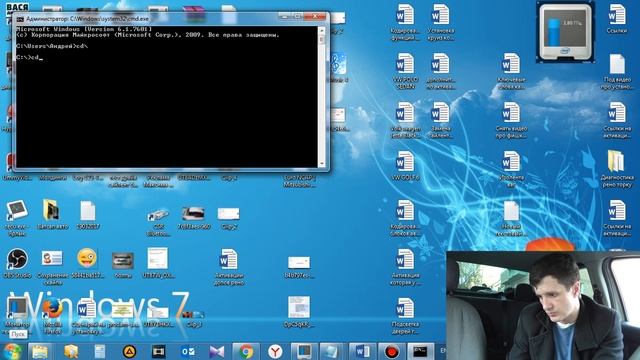Select the Замена билен Word document
The width and height of the screenshot is (640, 360).
(x=440, y=120)
